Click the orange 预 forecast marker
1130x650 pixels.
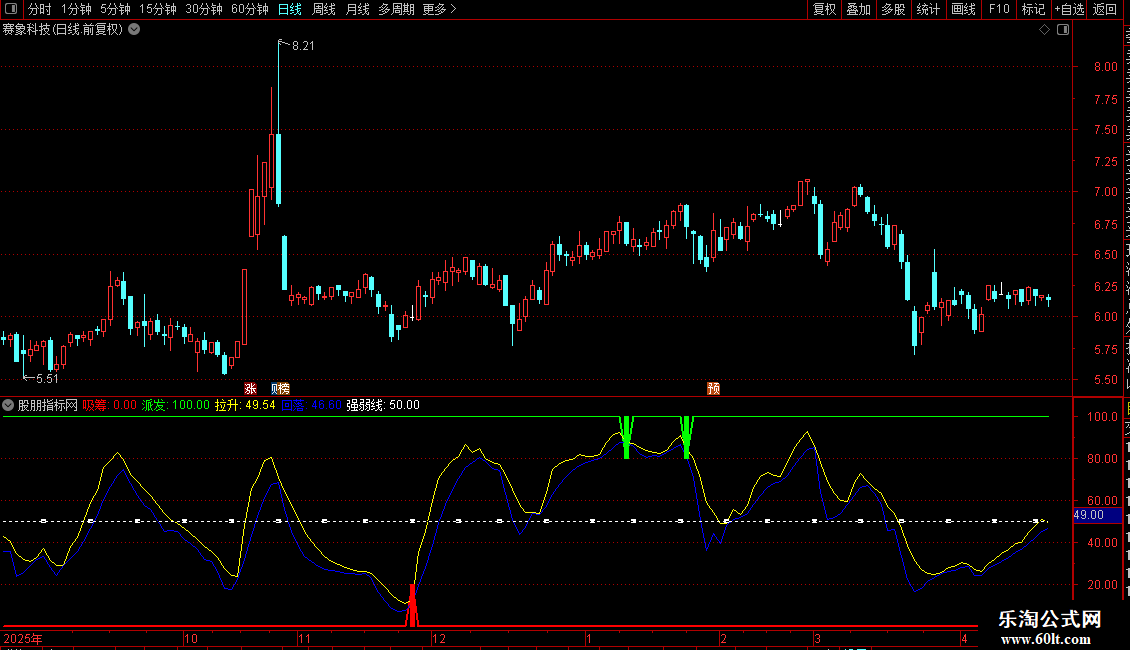click(x=713, y=388)
